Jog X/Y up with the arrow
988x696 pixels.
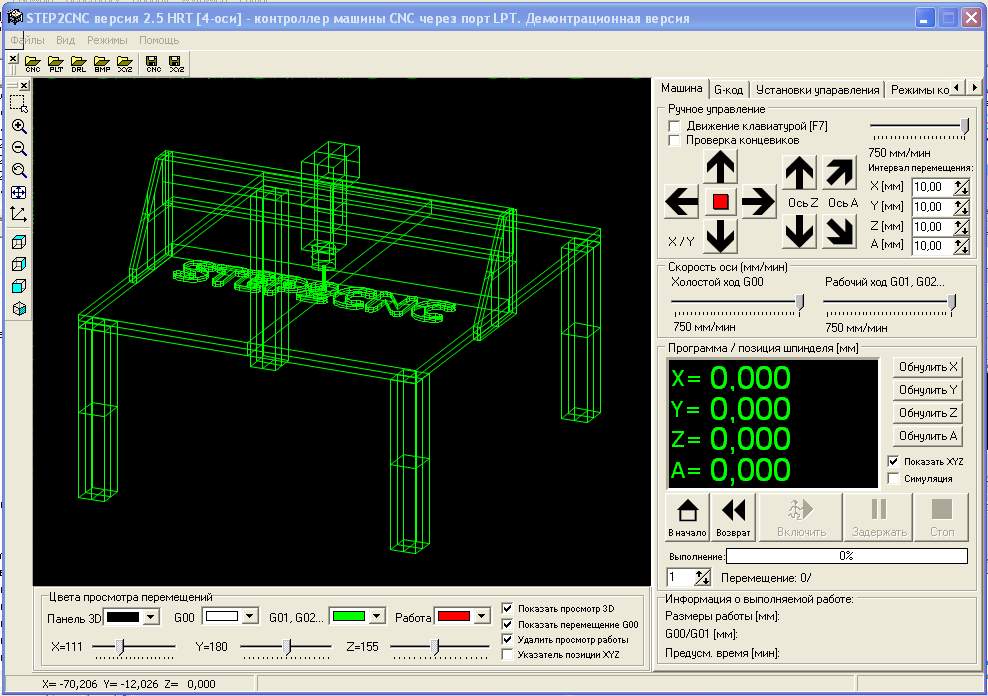pos(720,168)
